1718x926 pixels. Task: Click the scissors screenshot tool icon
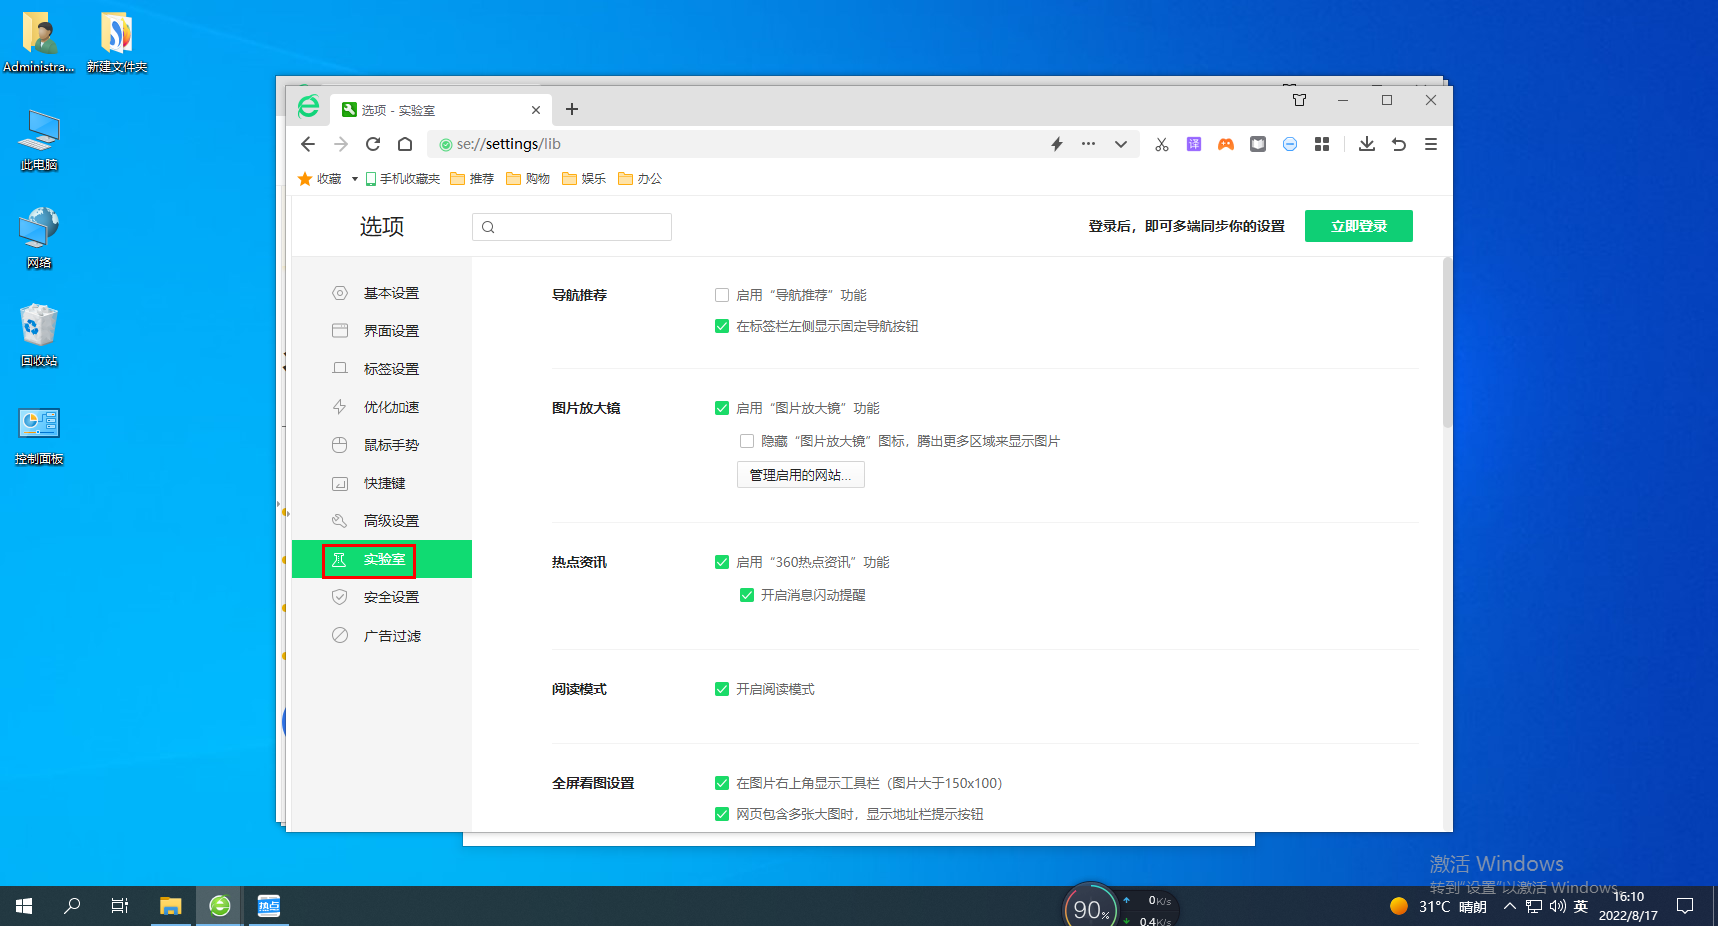(1162, 144)
